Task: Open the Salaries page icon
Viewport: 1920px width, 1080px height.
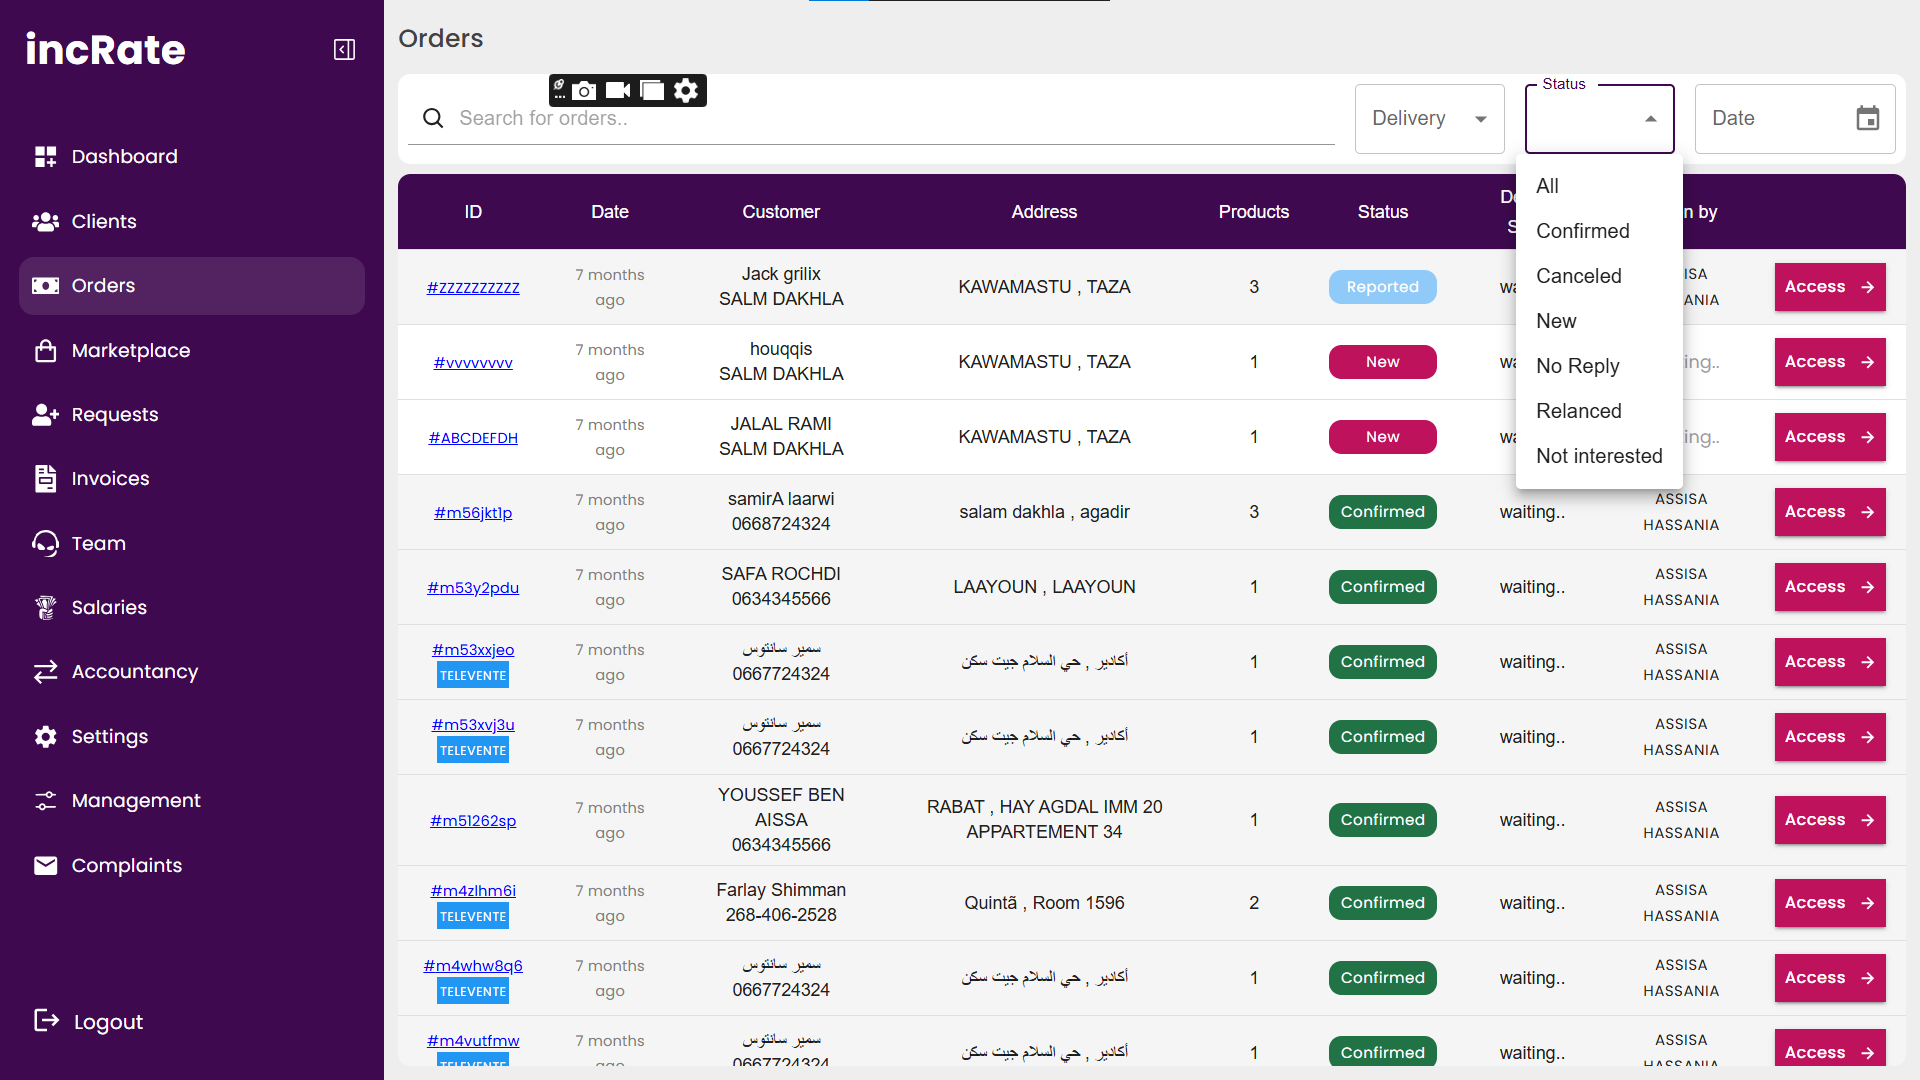Action: (46, 607)
